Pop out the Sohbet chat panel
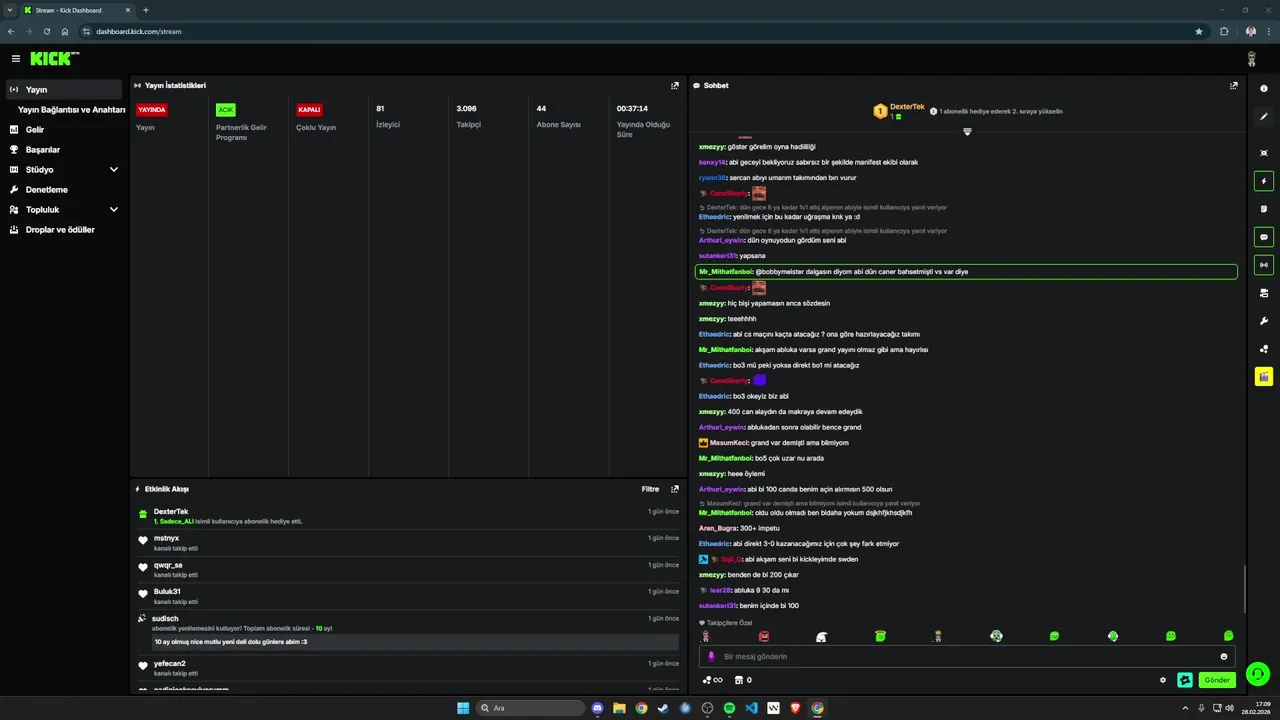Viewport: 1280px width, 720px height. [x=1234, y=86]
